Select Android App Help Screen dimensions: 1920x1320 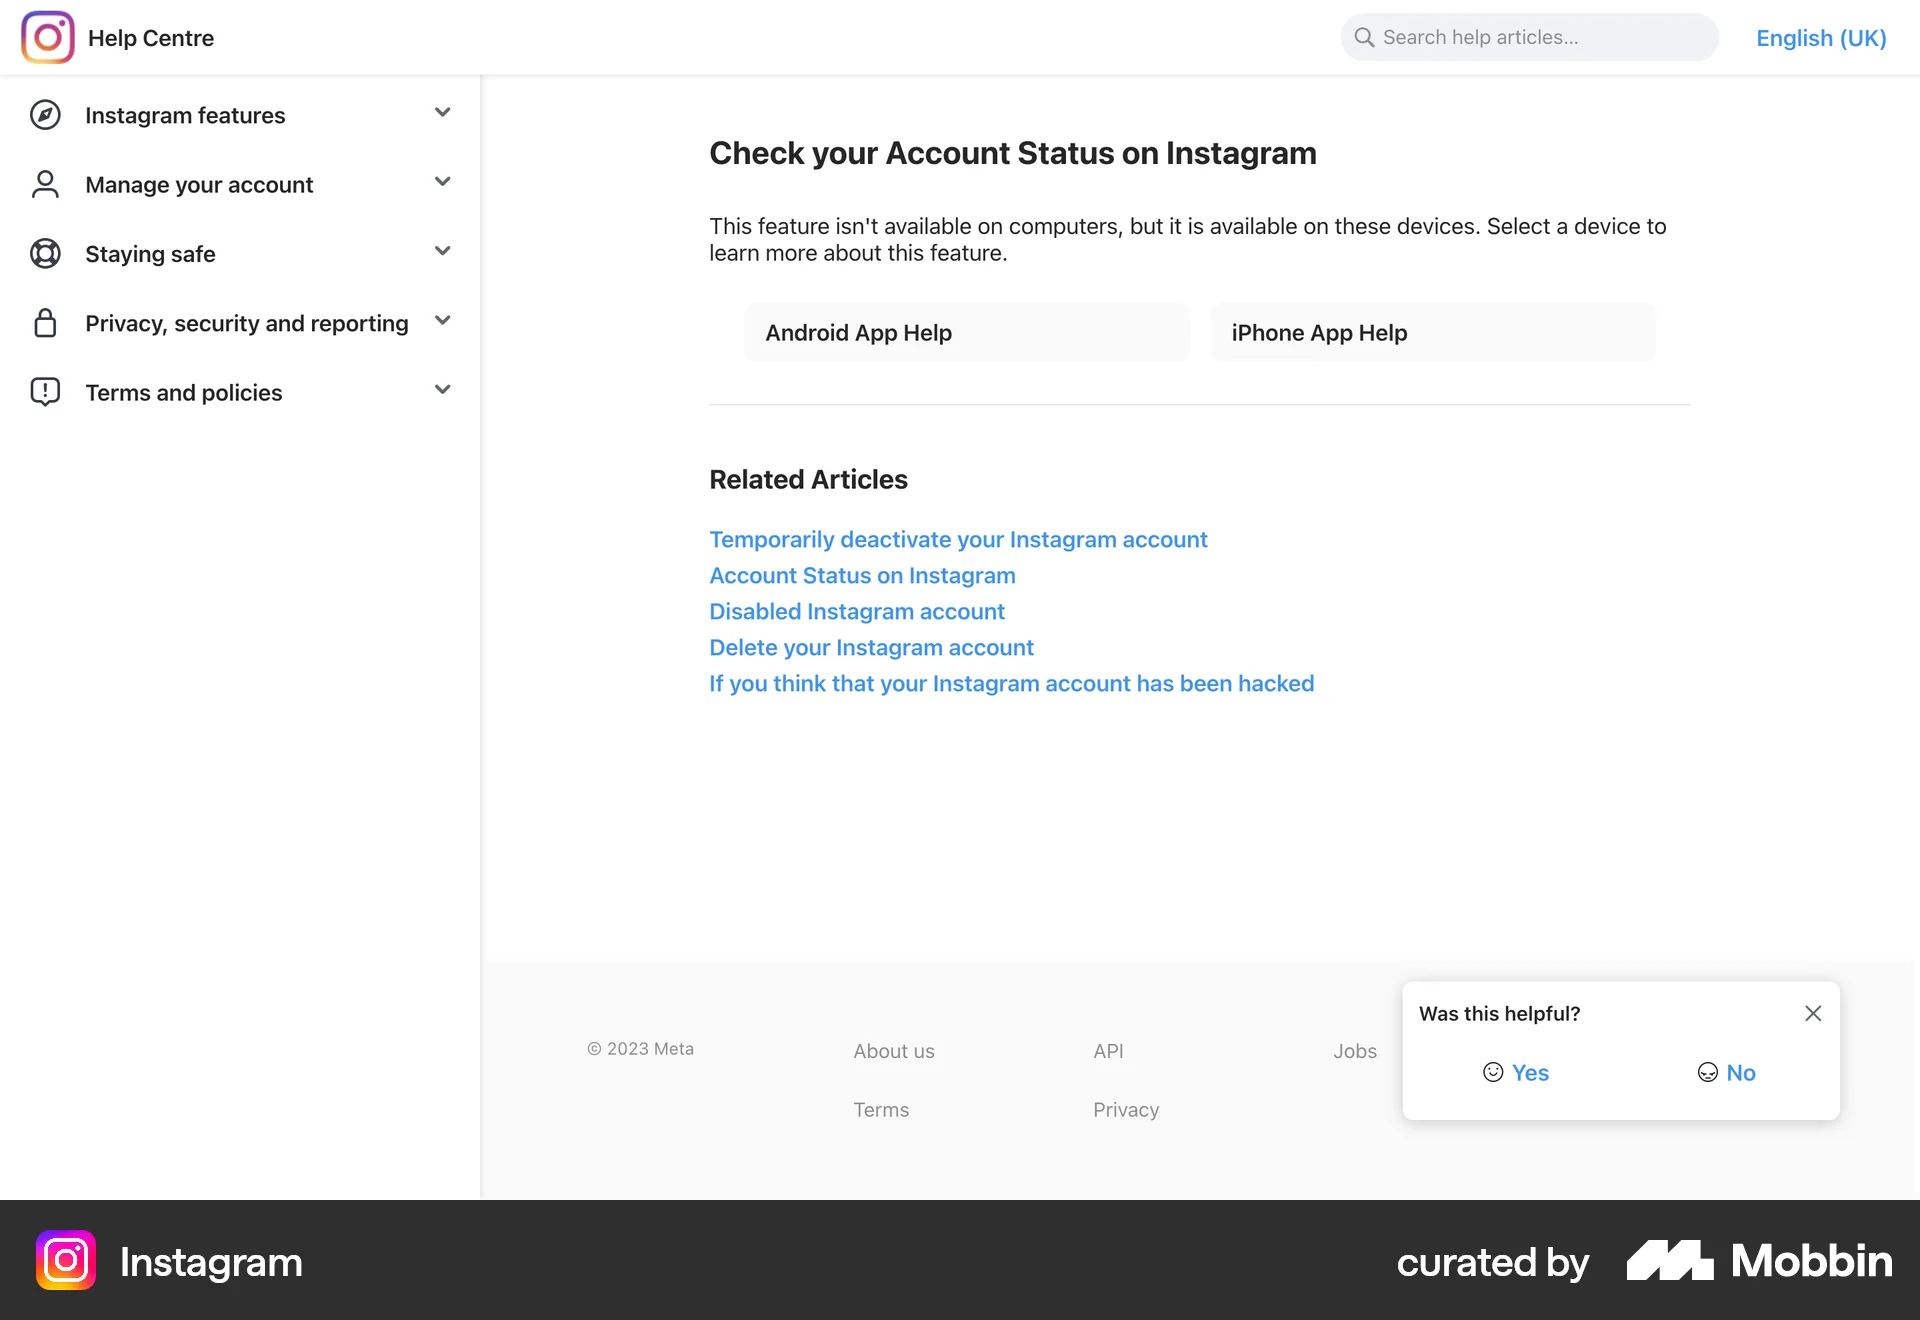966,332
